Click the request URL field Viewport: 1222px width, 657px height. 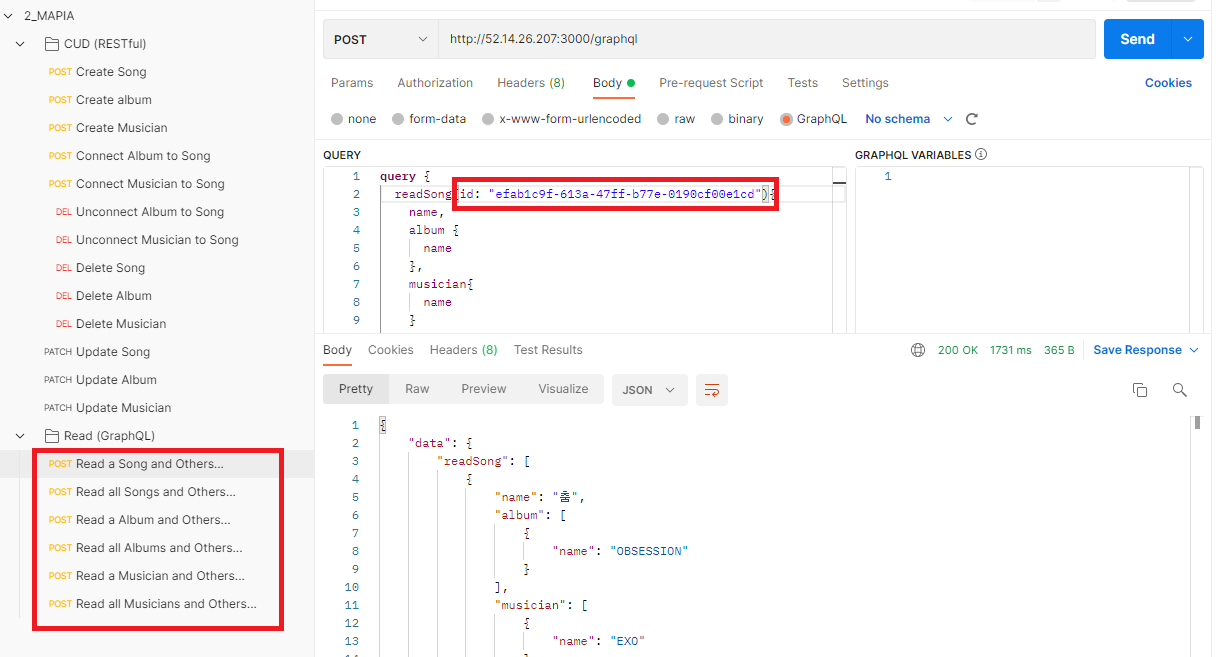766,39
